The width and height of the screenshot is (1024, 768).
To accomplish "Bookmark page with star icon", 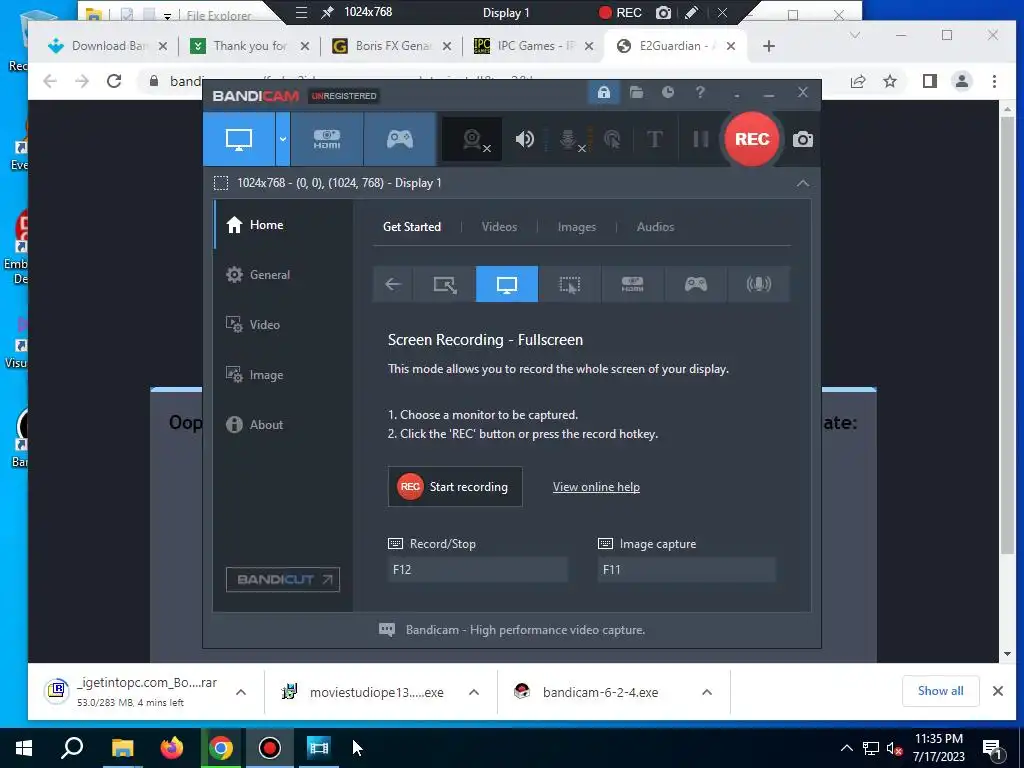I will click(x=889, y=81).
